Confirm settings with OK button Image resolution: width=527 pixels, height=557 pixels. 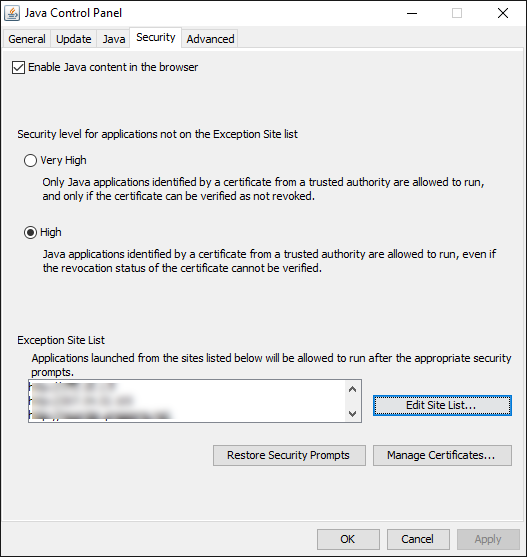tap(348, 539)
